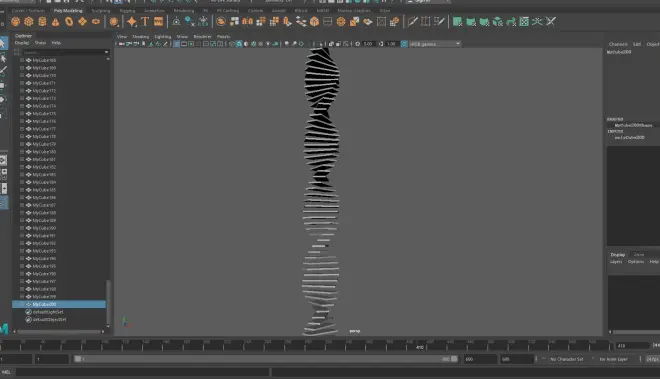Pick the Select tool arrow in toolbox

click(3, 43)
